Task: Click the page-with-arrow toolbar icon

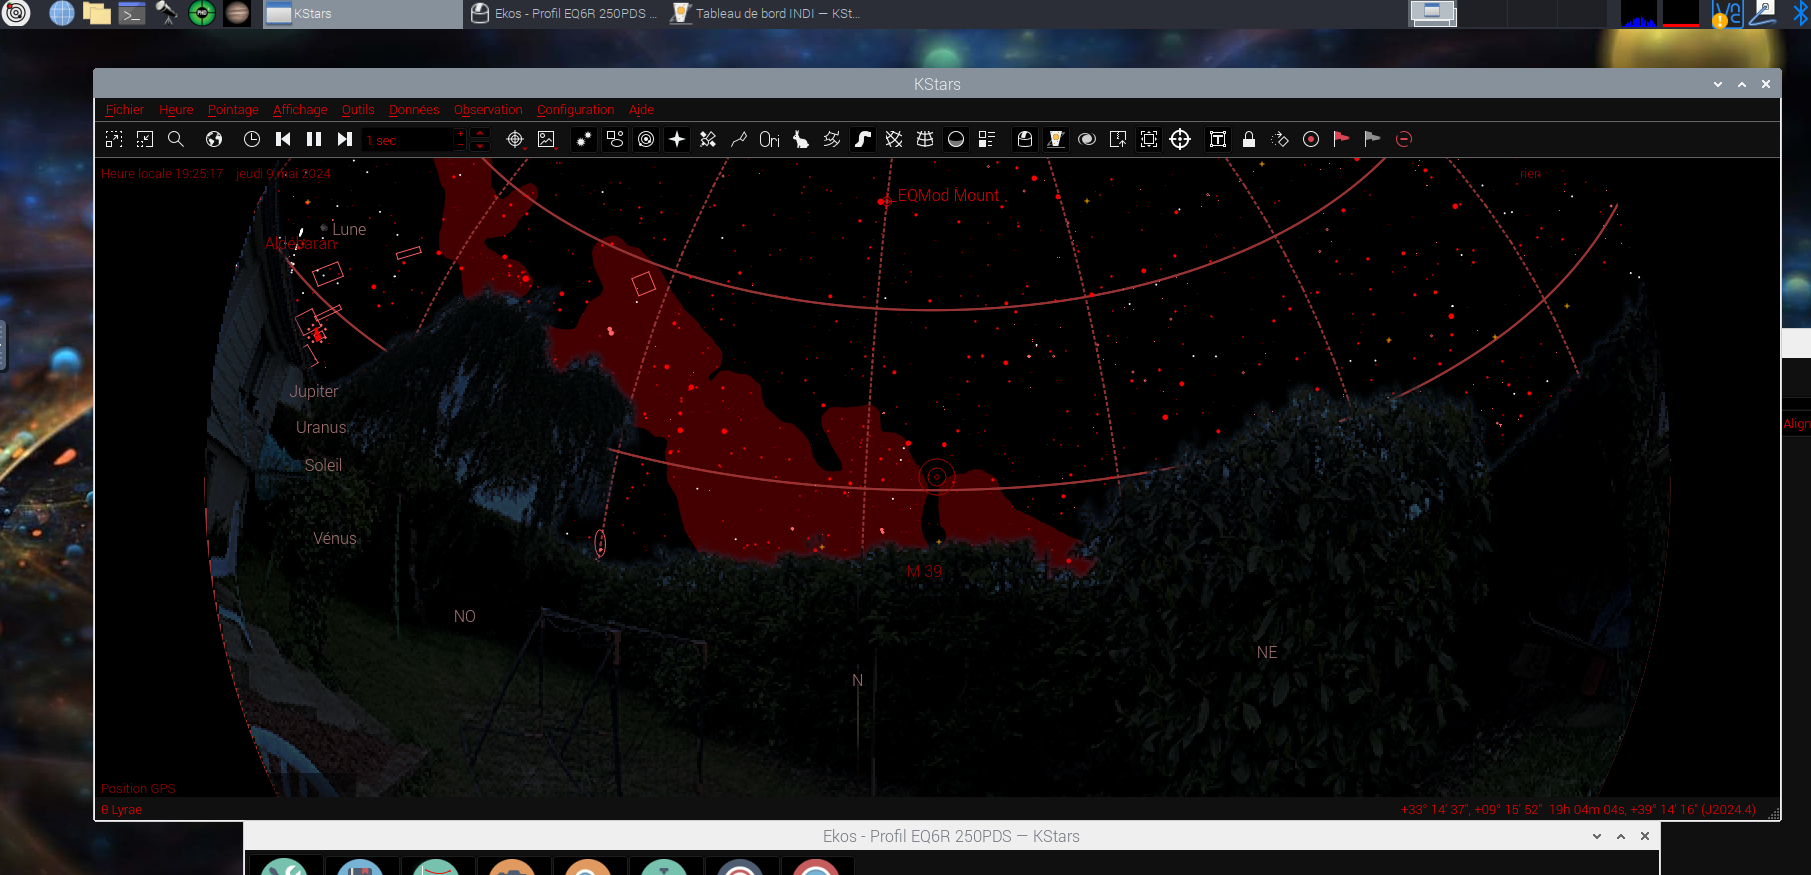Action: (x=1118, y=140)
